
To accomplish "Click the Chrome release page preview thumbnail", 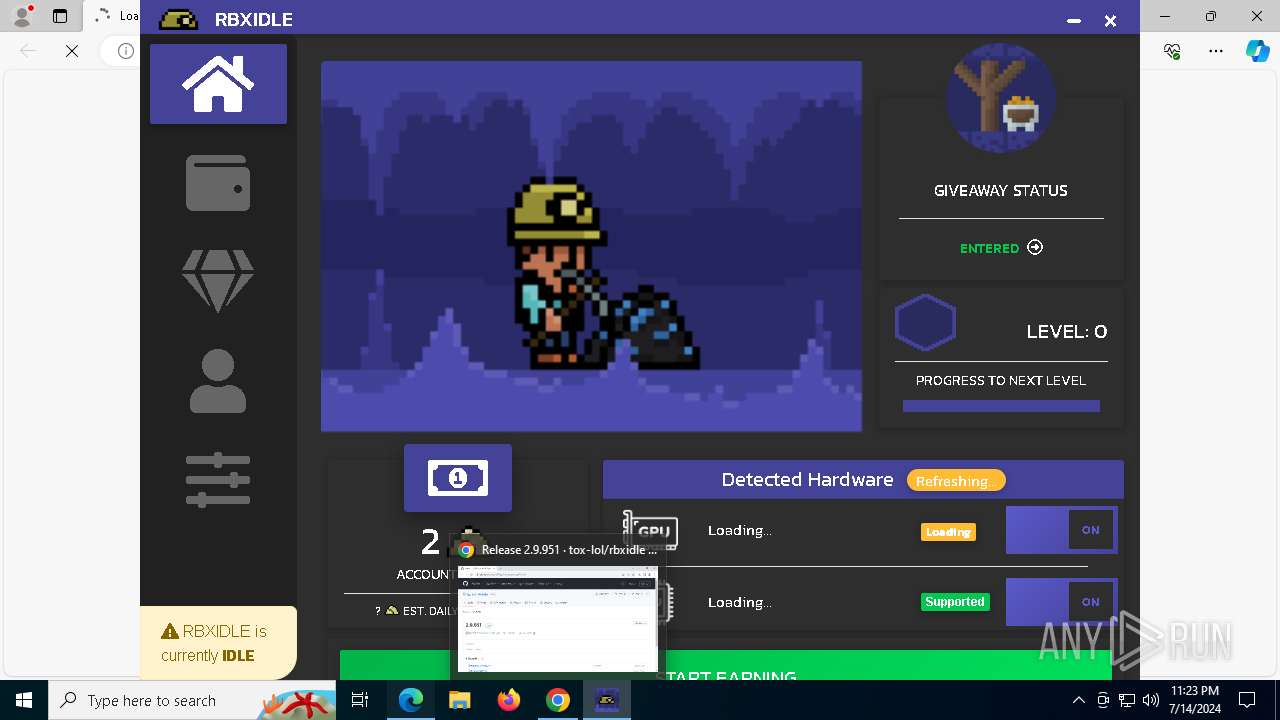I will pos(558,618).
